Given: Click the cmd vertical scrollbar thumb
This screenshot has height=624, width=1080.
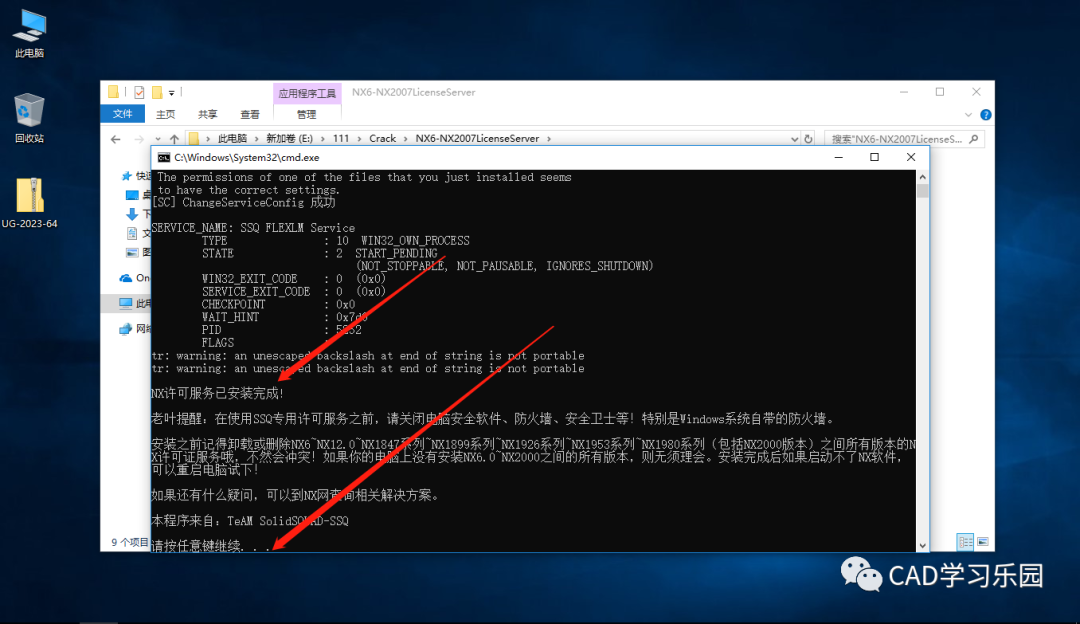Looking at the screenshot, I should 922,191.
